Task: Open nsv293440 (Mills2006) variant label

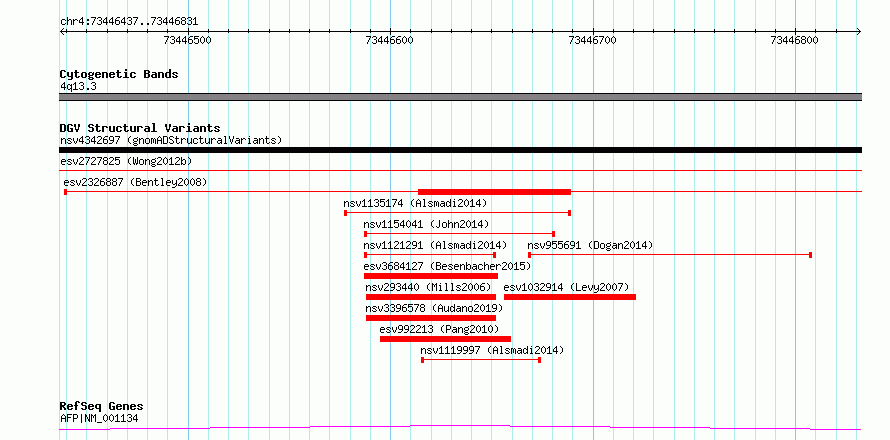Action: (429, 287)
